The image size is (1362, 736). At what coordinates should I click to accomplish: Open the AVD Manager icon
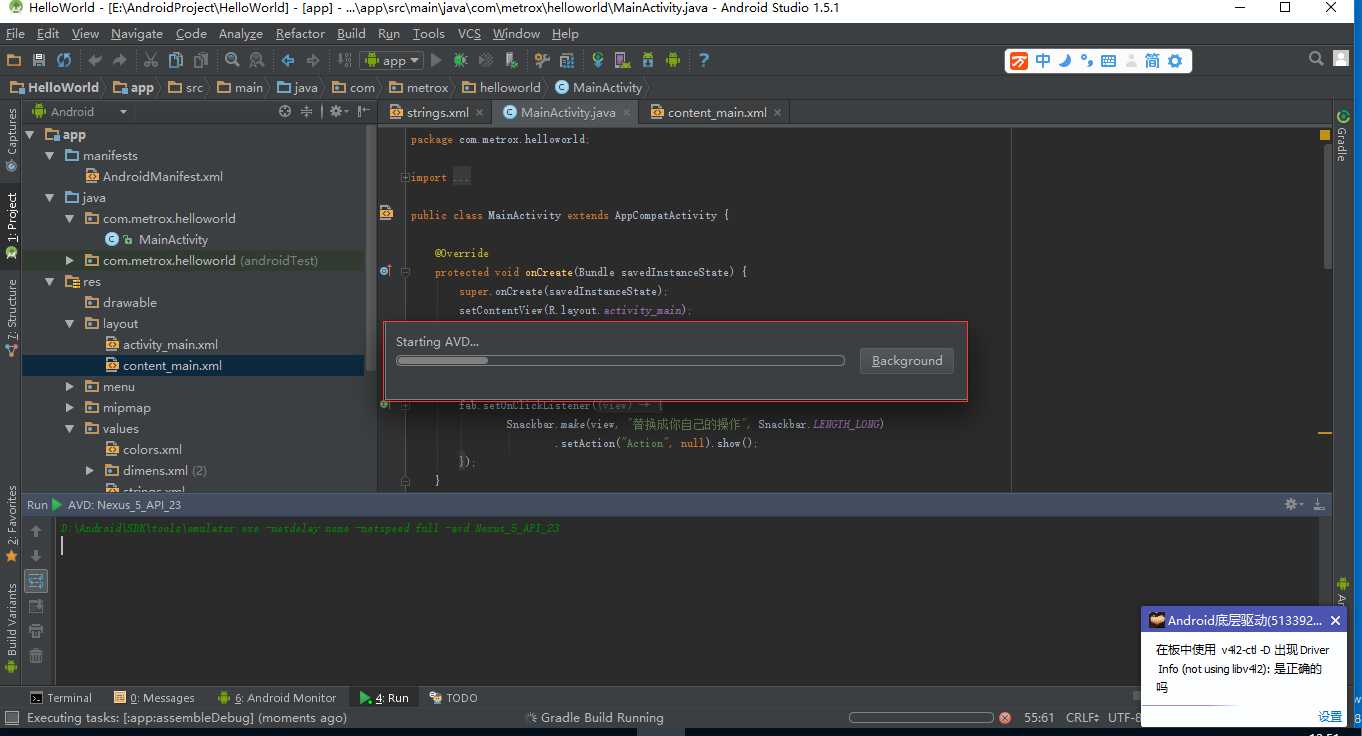623,60
